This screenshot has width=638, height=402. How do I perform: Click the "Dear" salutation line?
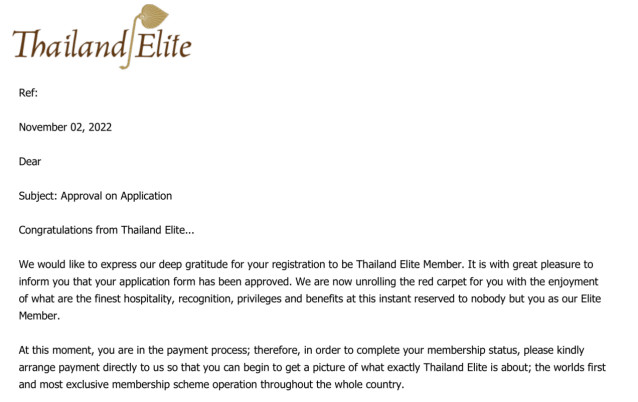point(30,161)
